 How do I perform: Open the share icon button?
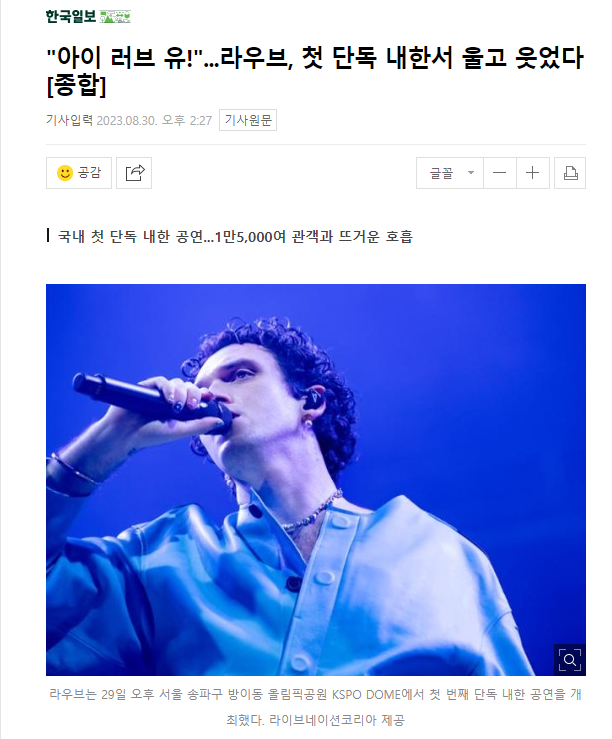pyautogui.click(x=134, y=173)
